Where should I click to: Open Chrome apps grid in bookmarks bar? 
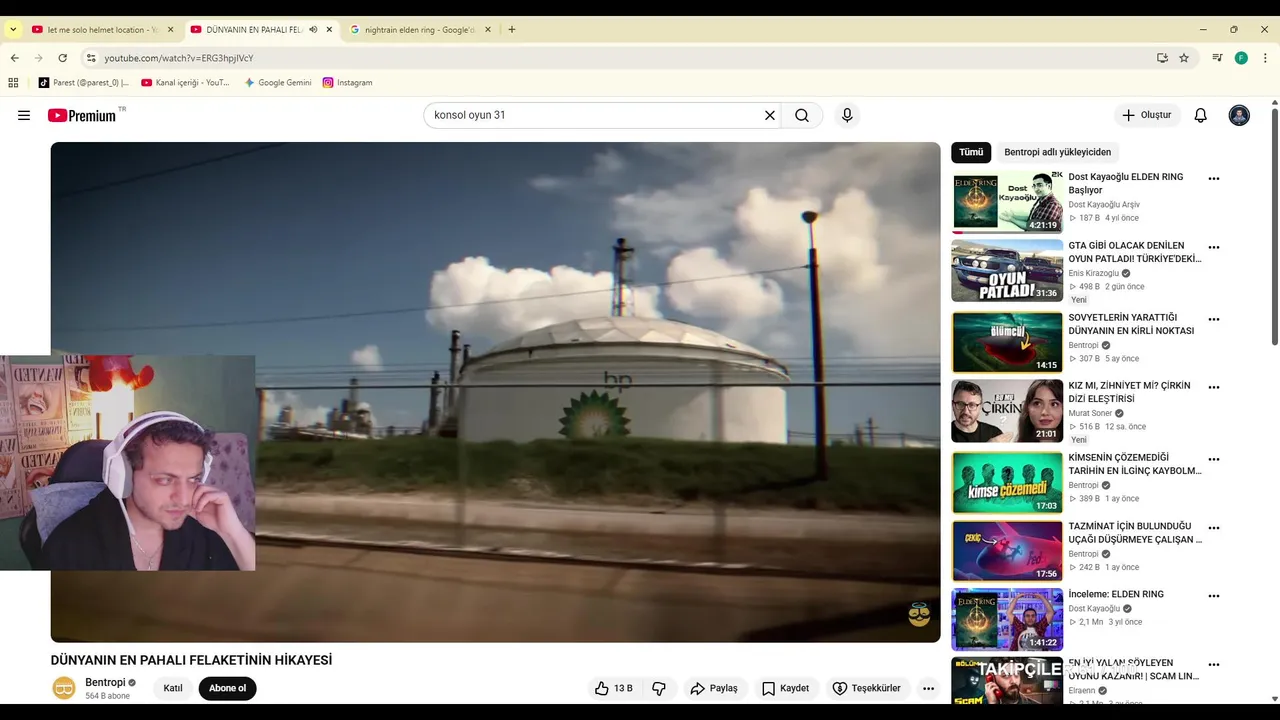pos(13,82)
